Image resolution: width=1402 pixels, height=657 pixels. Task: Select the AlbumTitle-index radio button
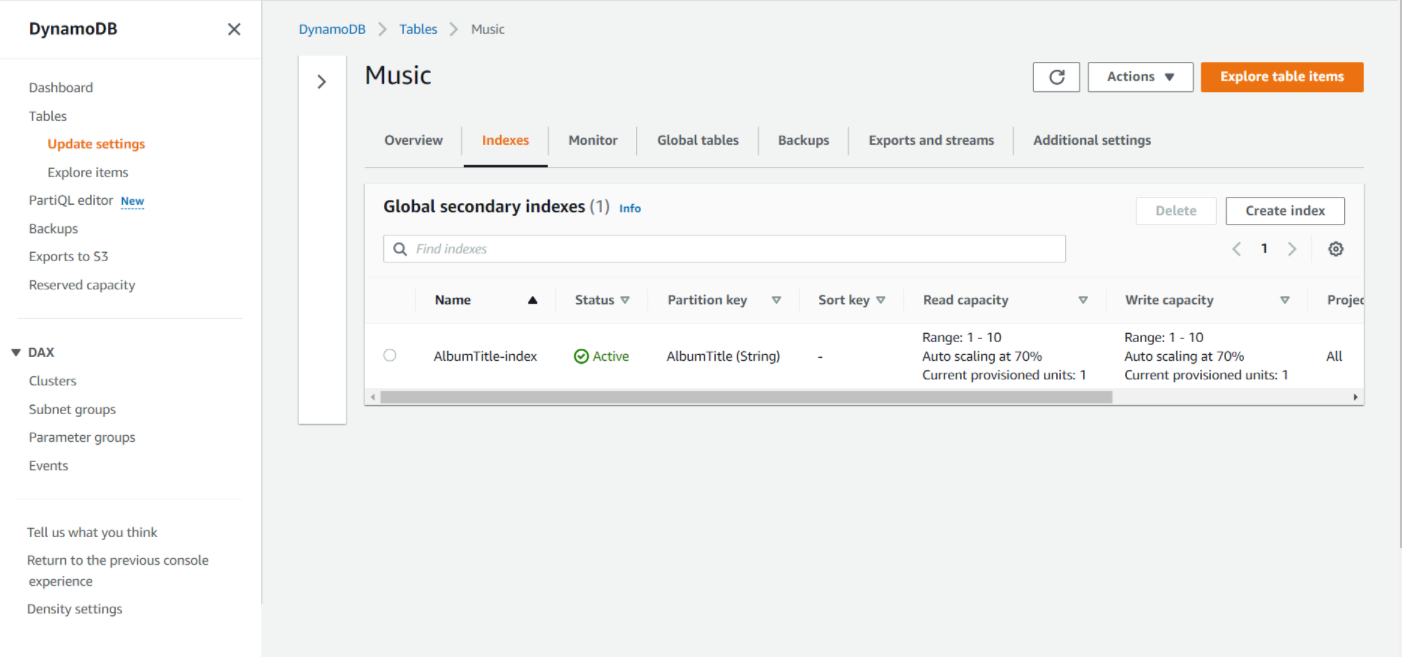pyautogui.click(x=390, y=355)
